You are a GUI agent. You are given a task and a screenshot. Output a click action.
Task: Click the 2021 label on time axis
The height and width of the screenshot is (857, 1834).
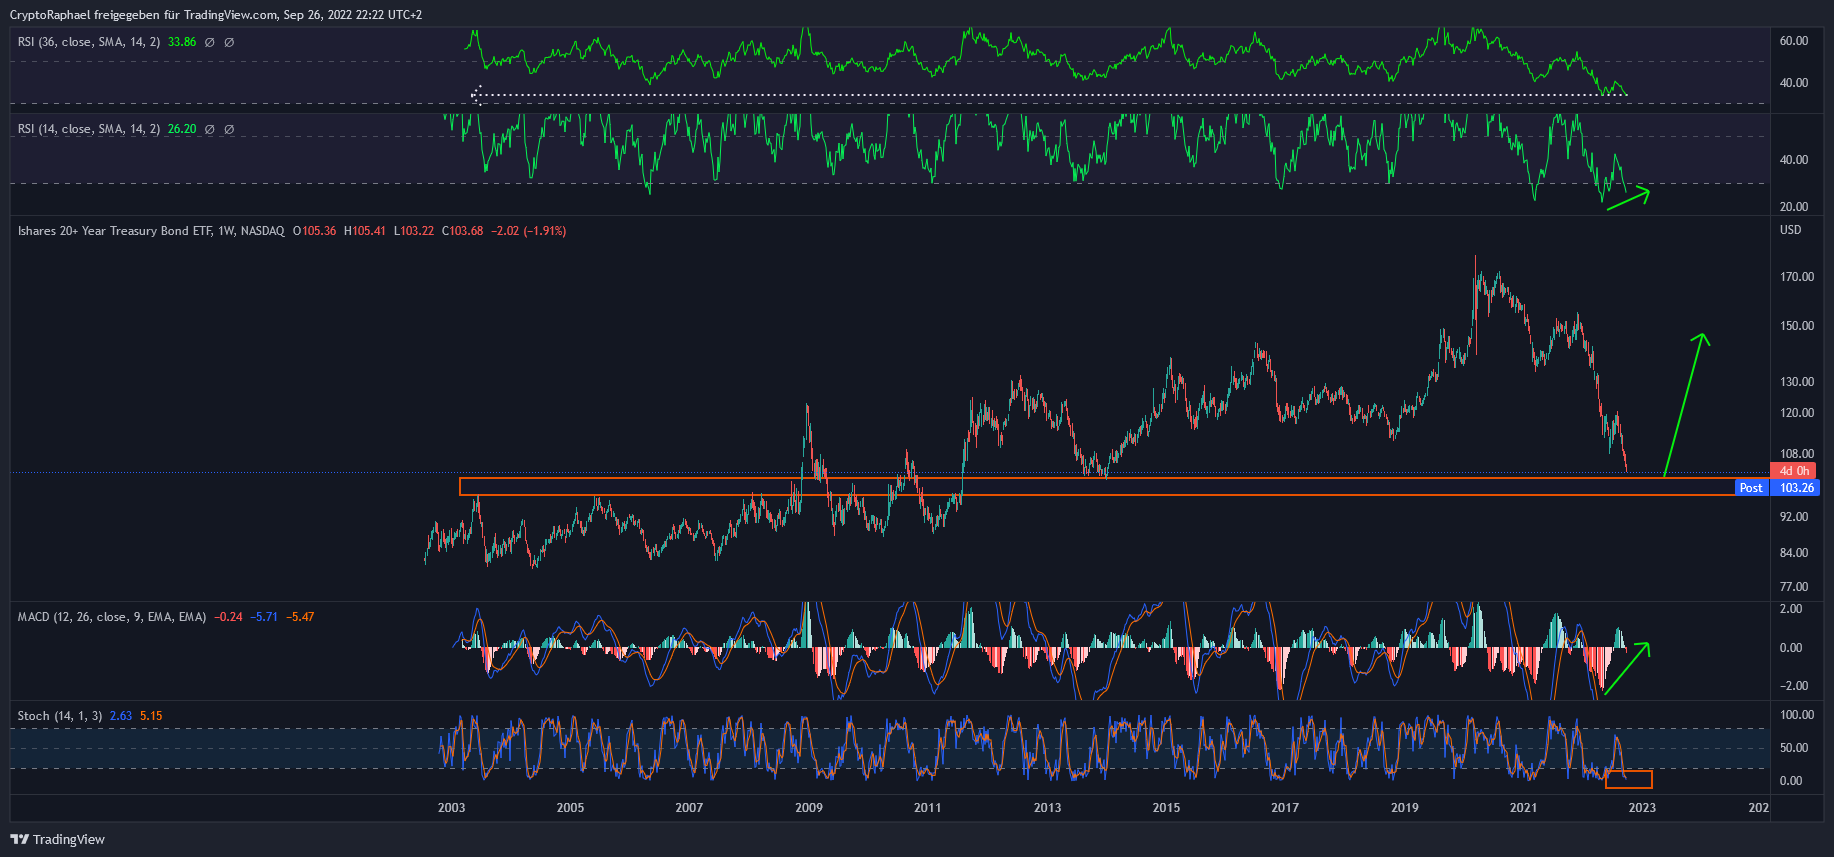click(x=1523, y=808)
